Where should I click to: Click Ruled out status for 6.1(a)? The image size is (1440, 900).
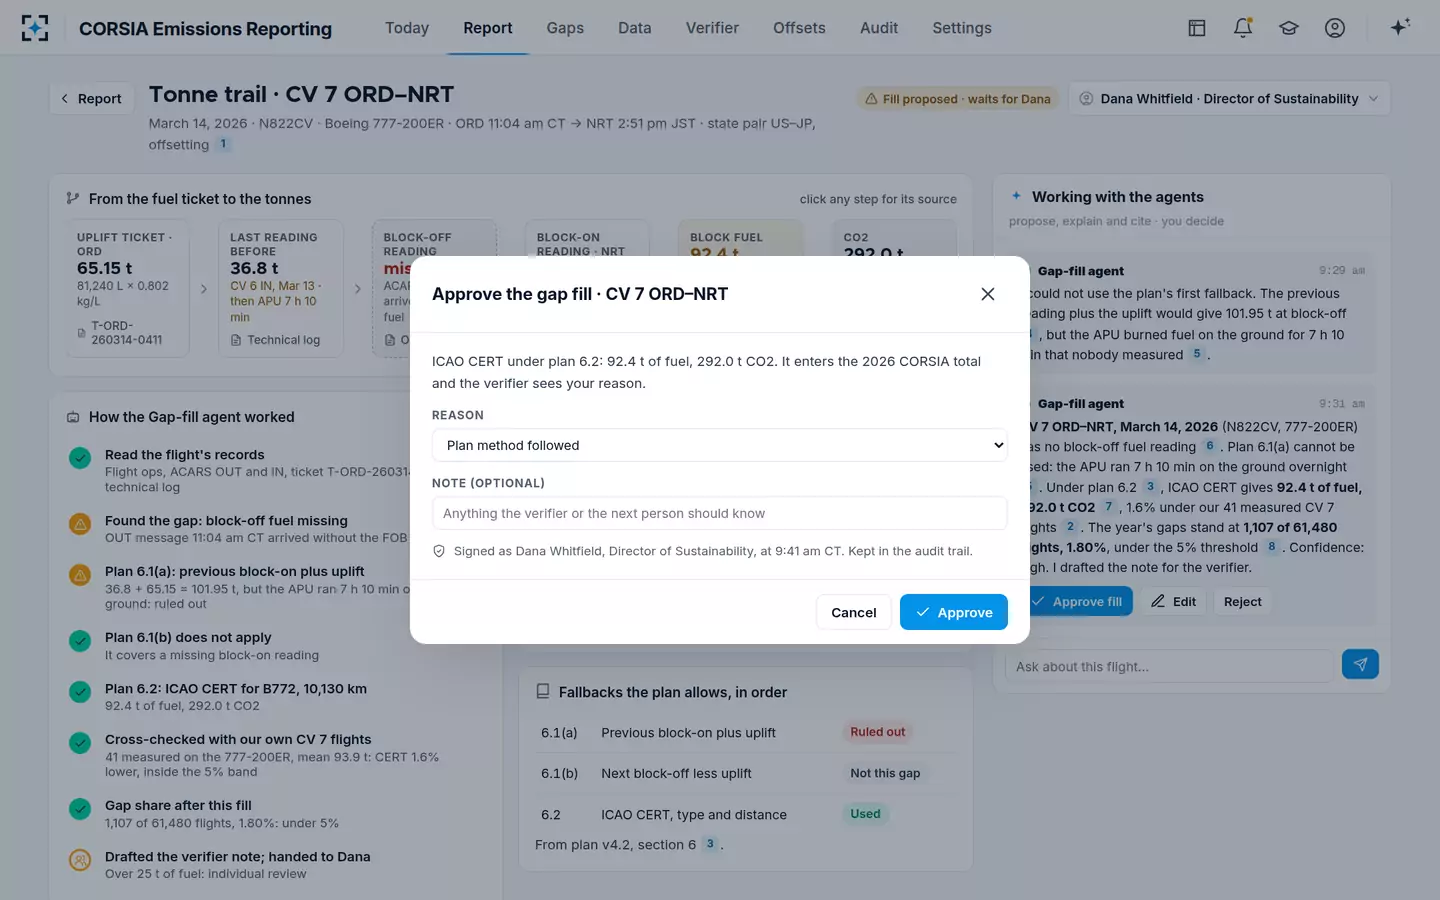pos(877,732)
